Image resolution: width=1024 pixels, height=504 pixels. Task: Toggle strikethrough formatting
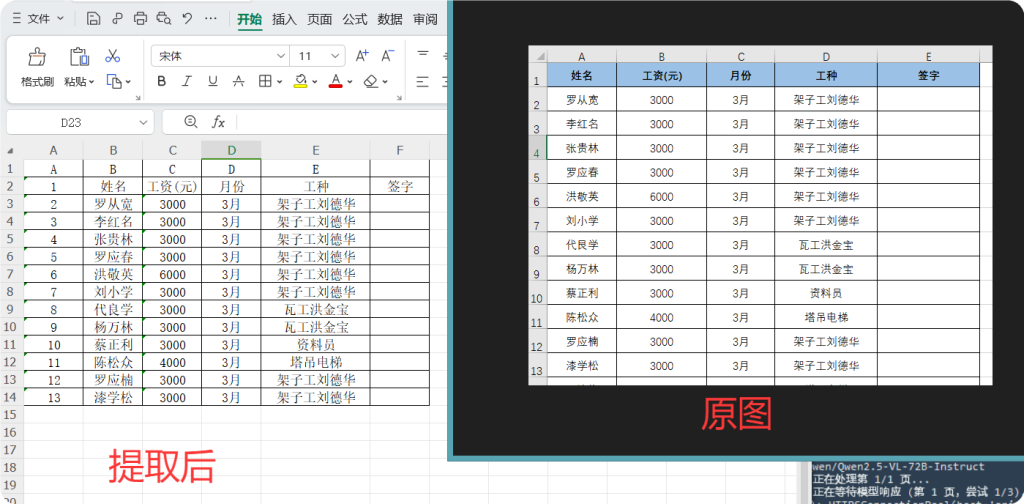pos(238,82)
